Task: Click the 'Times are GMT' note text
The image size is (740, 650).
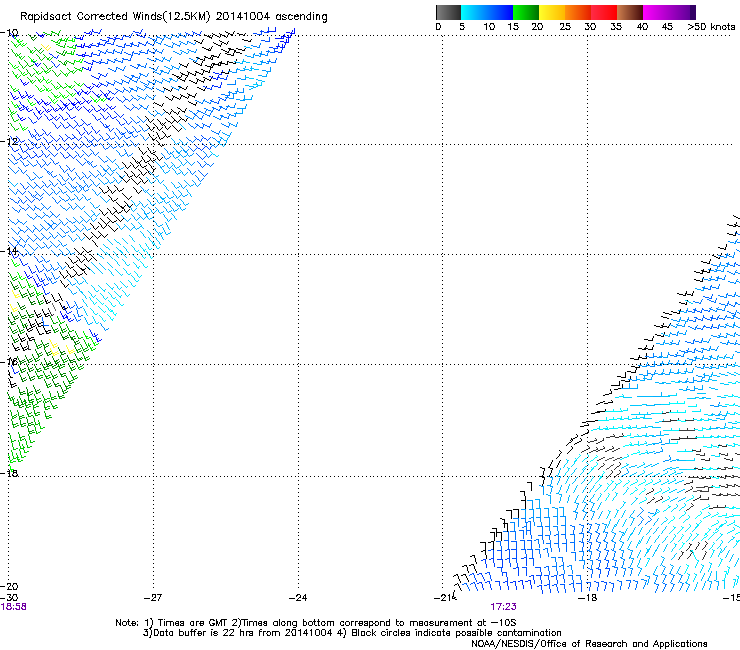Action: tap(193, 623)
